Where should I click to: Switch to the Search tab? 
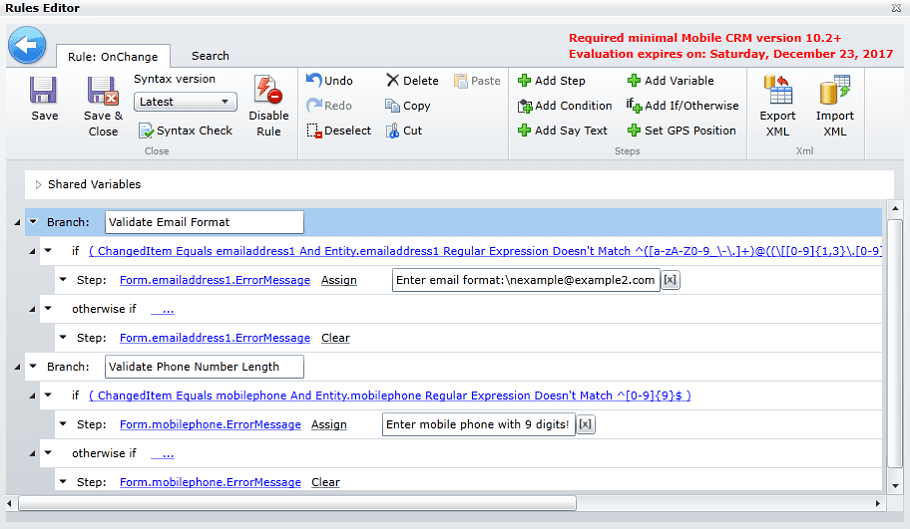pos(210,56)
